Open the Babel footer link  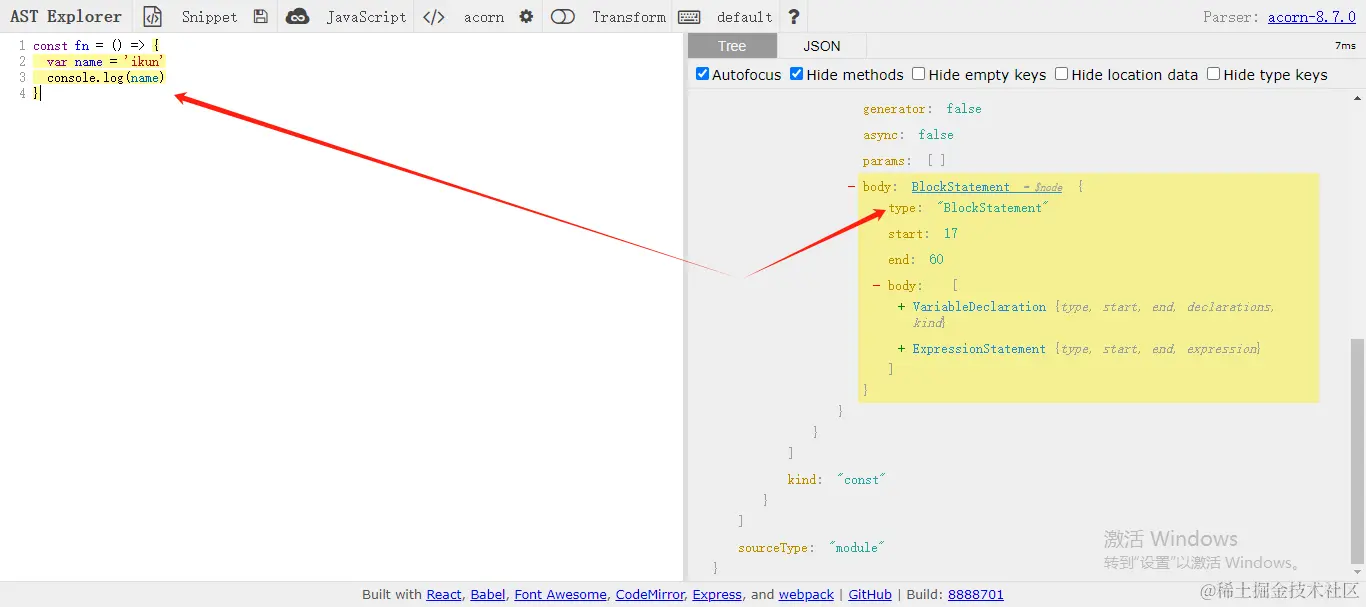pyautogui.click(x=488, y=594)
